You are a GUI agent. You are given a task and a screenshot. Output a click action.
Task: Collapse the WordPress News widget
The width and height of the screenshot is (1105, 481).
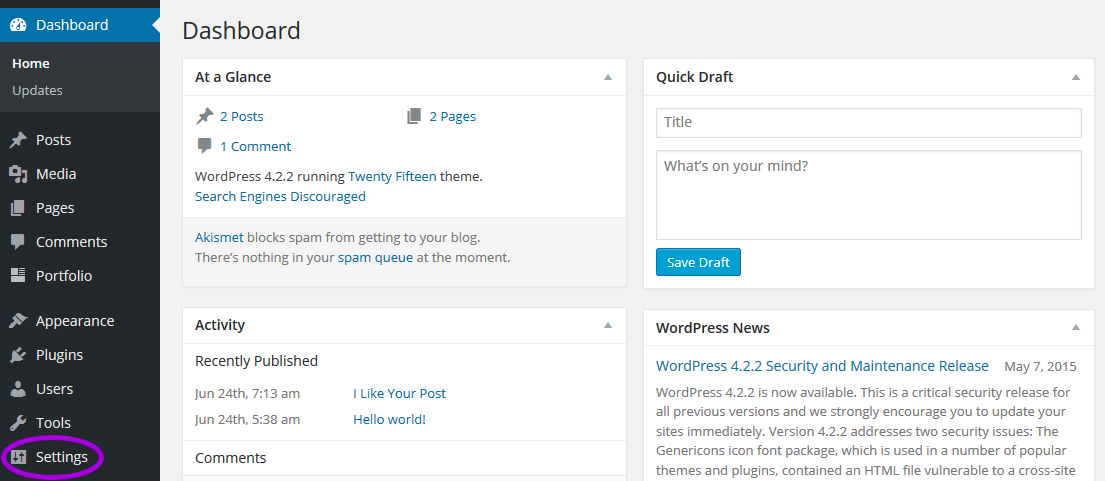tap(1075, 327)
